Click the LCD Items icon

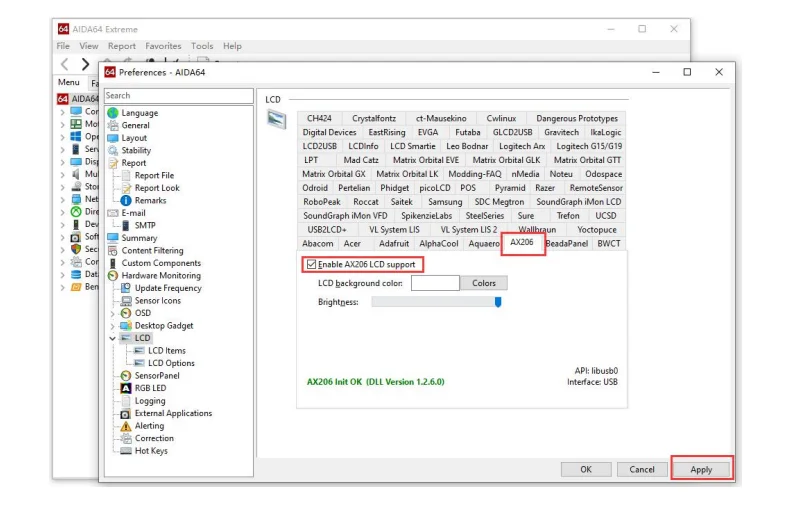tap(139, 351)
